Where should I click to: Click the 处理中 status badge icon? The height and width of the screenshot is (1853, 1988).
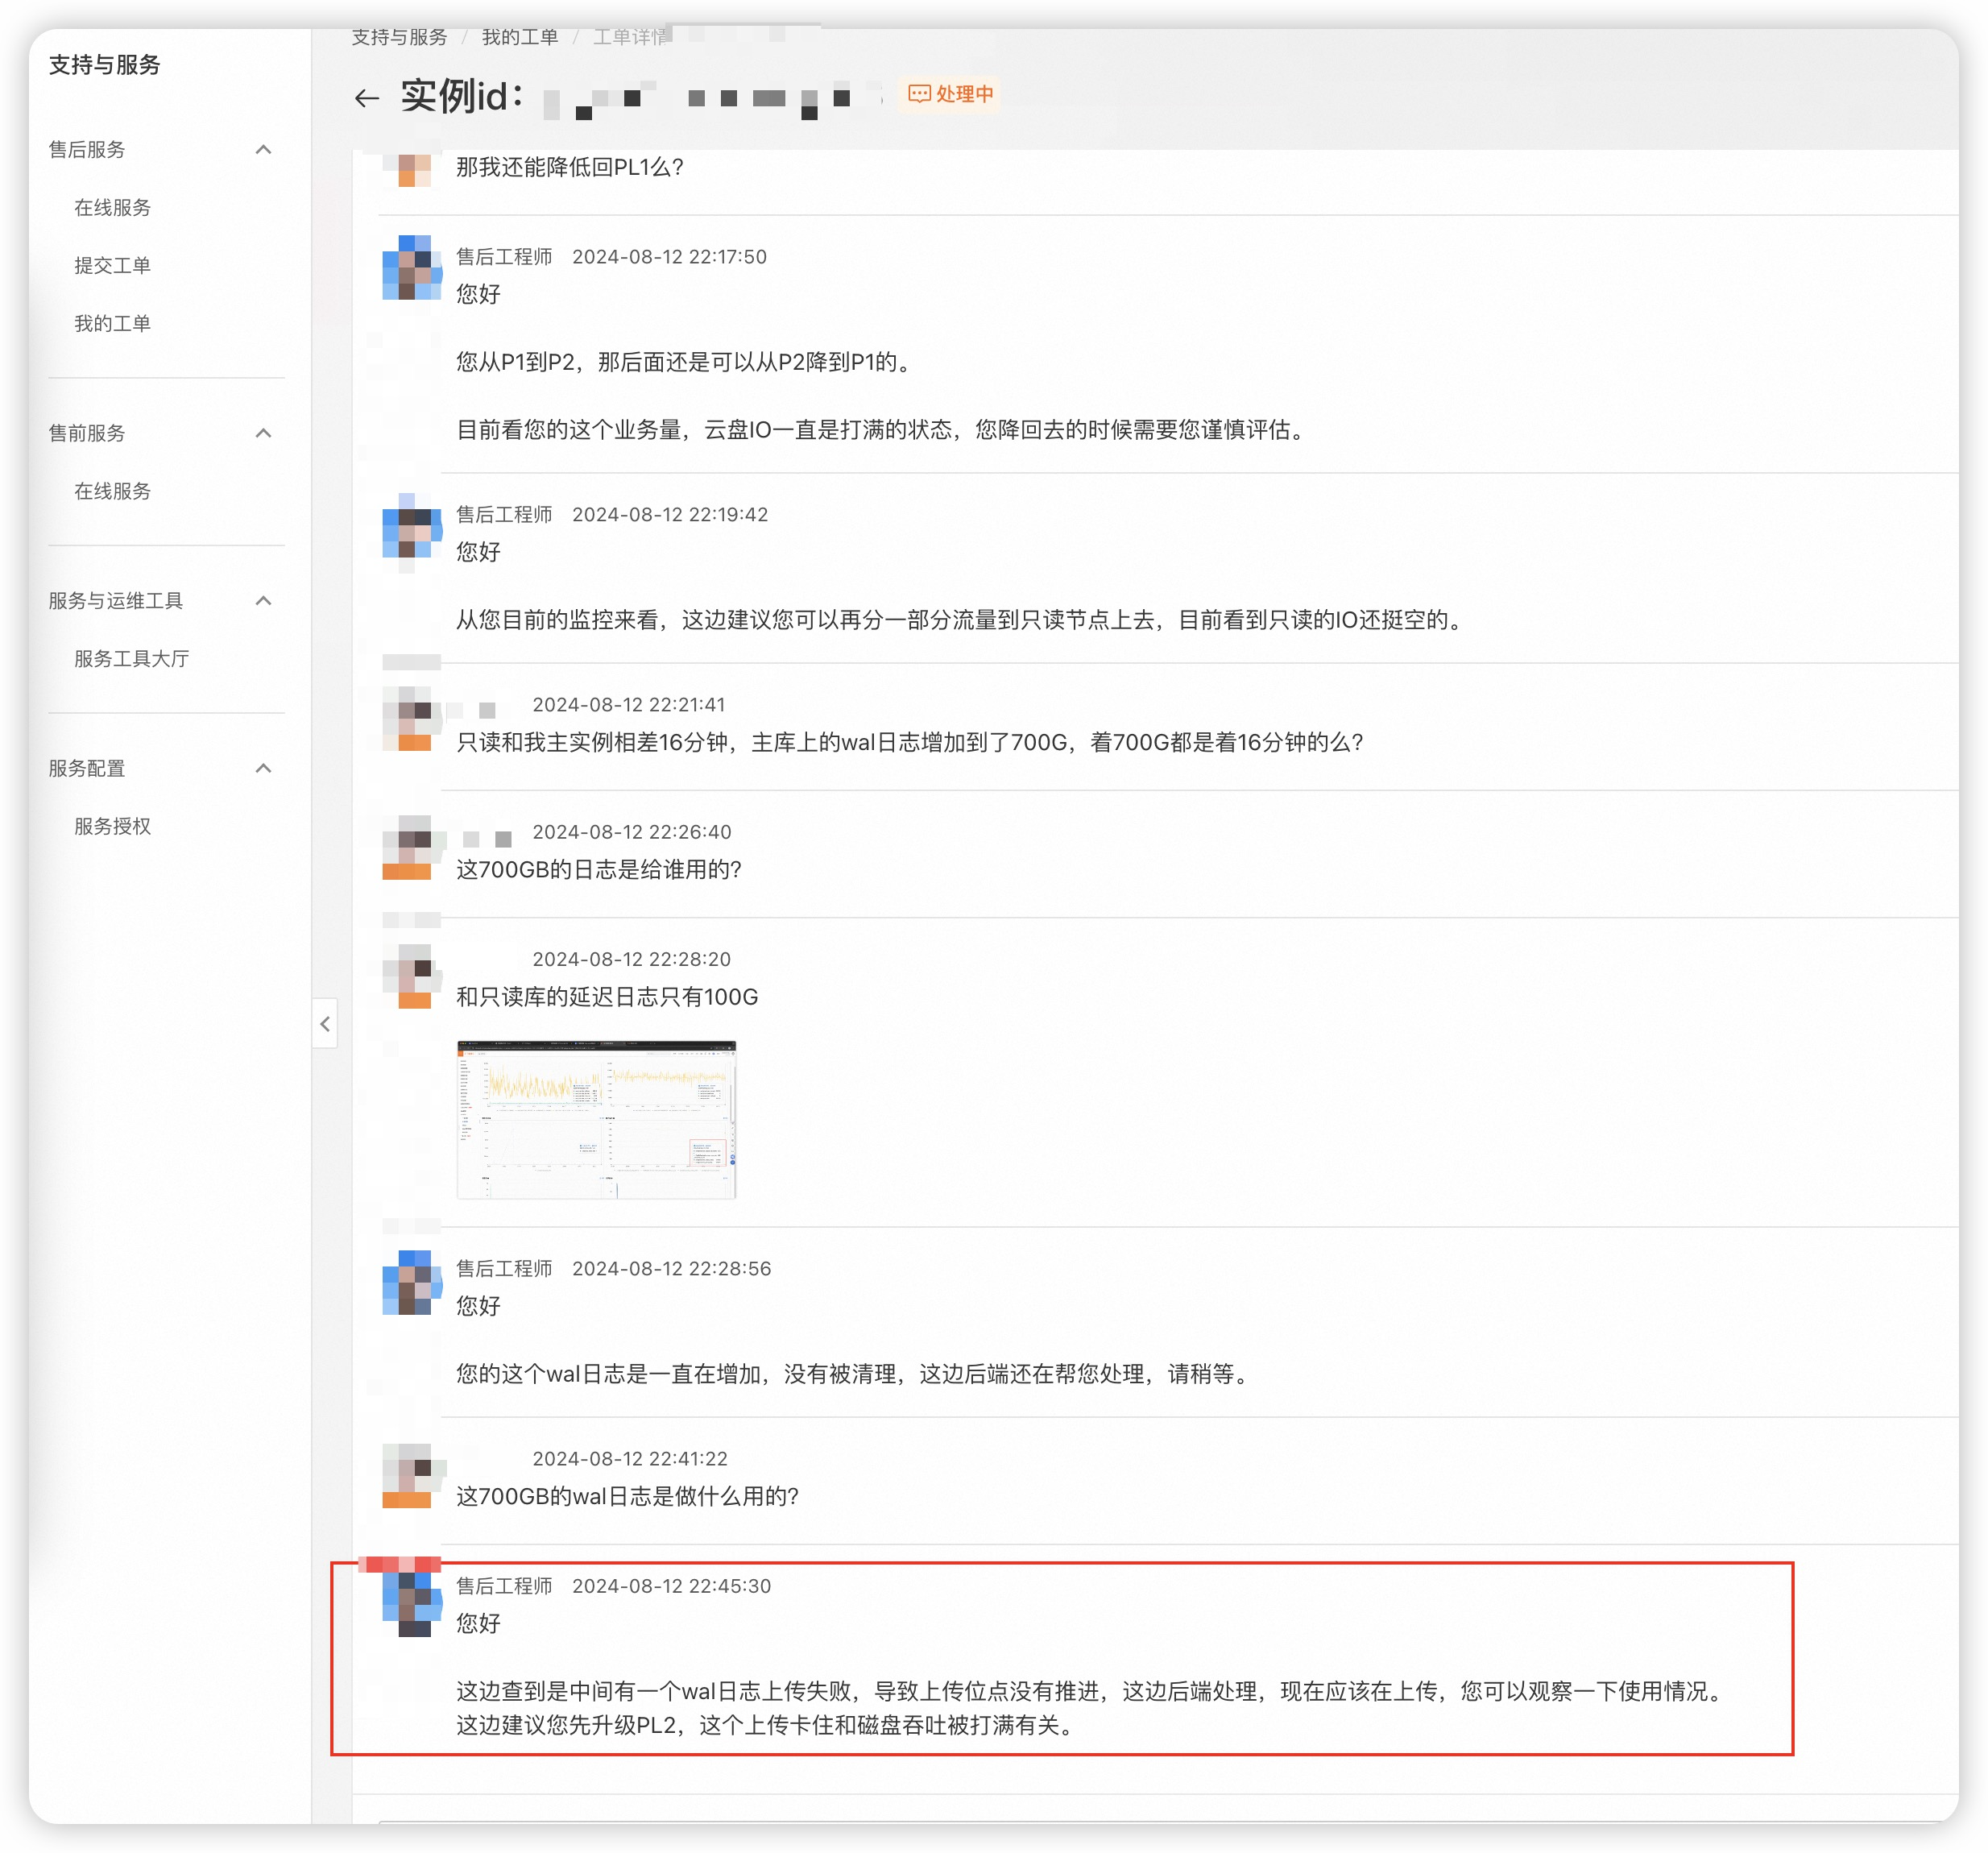[918, 93]
